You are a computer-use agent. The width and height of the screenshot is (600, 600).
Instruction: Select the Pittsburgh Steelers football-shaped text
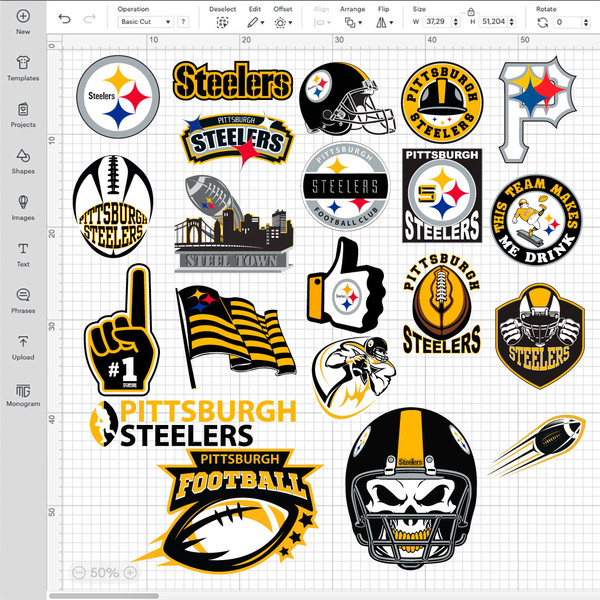click(113, 206)
